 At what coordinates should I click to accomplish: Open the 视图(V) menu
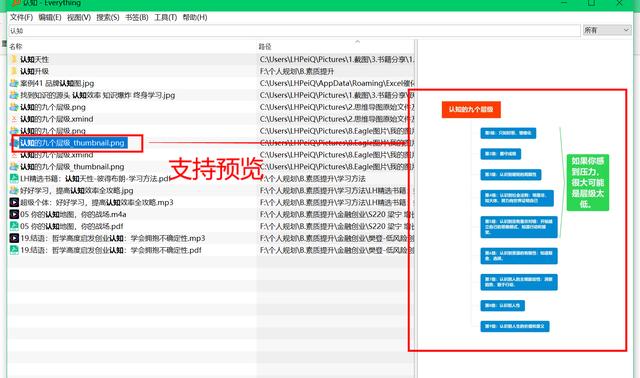[x=79, y=17]
